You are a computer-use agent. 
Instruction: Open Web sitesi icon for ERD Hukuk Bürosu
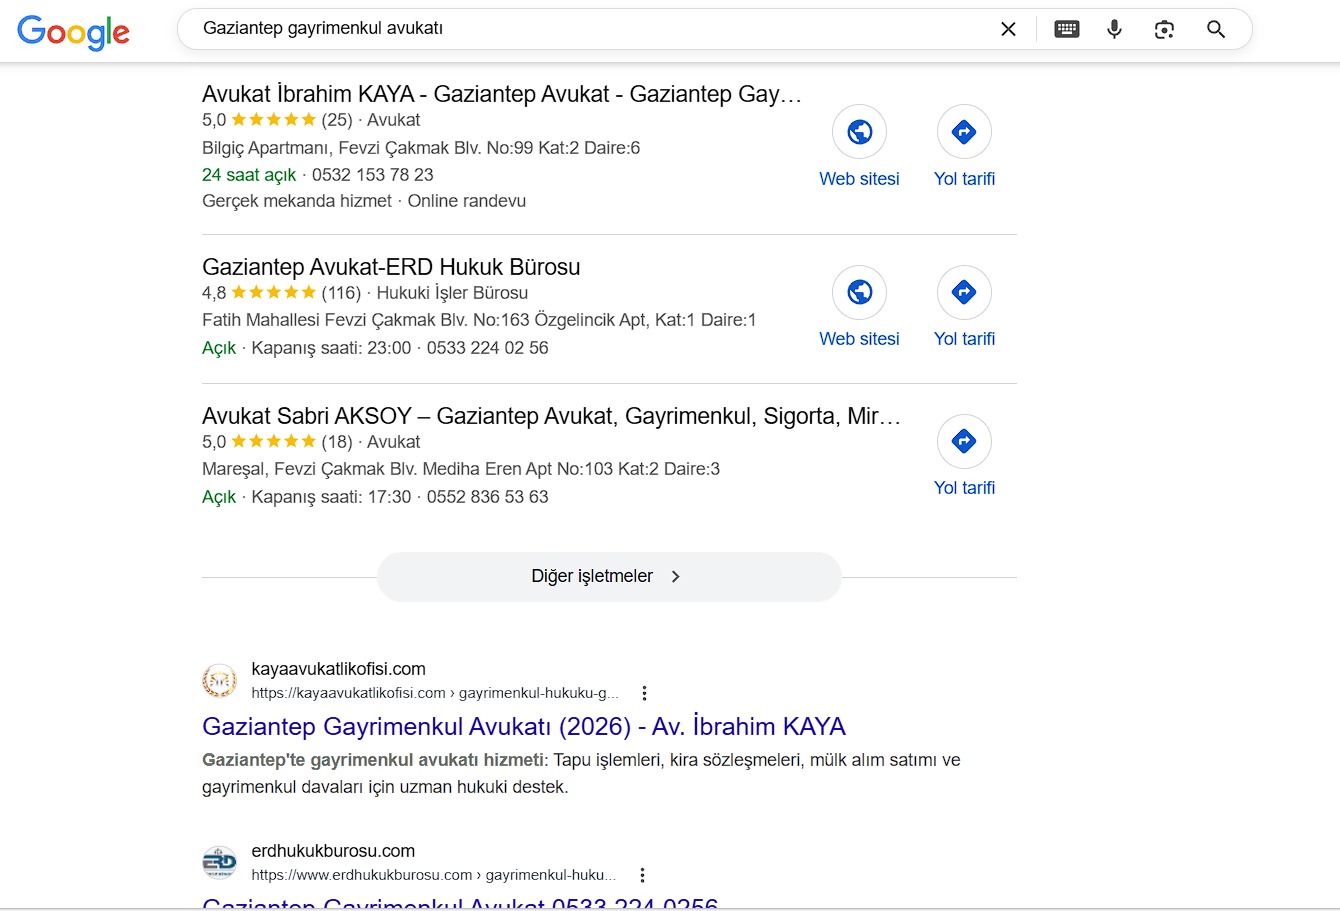click(859, 292)
